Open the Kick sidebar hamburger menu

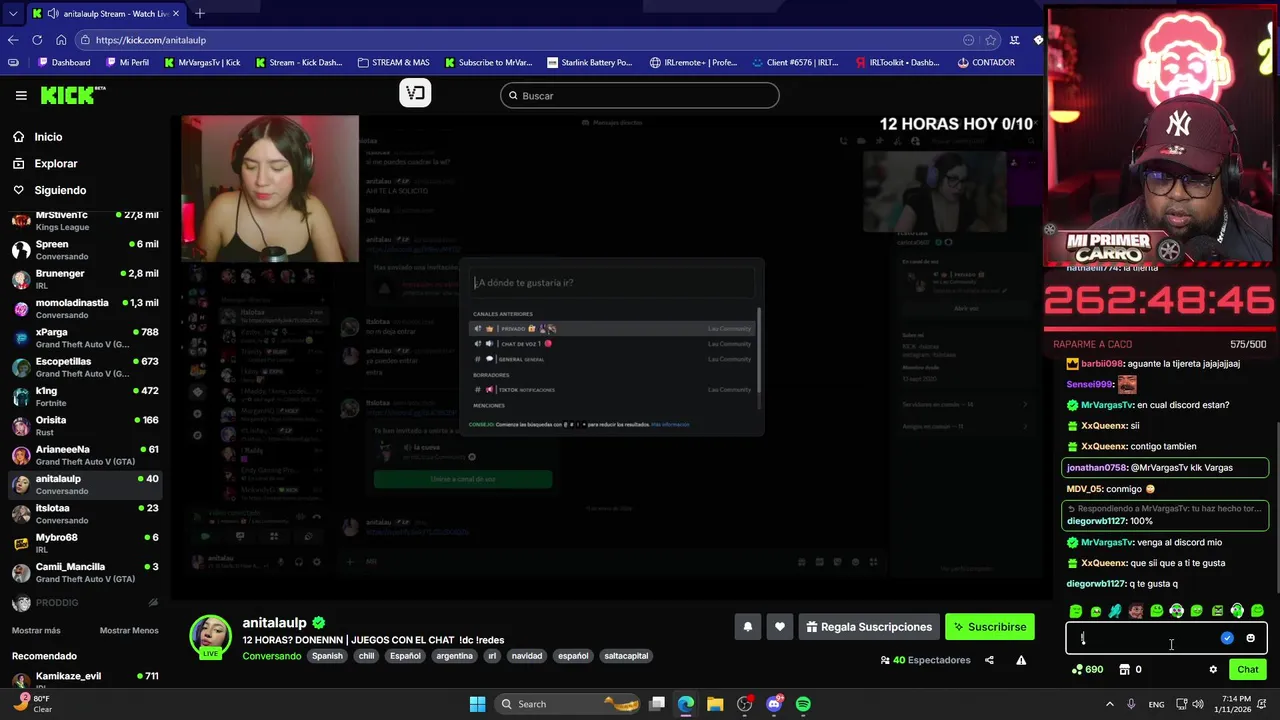(21, 95)
